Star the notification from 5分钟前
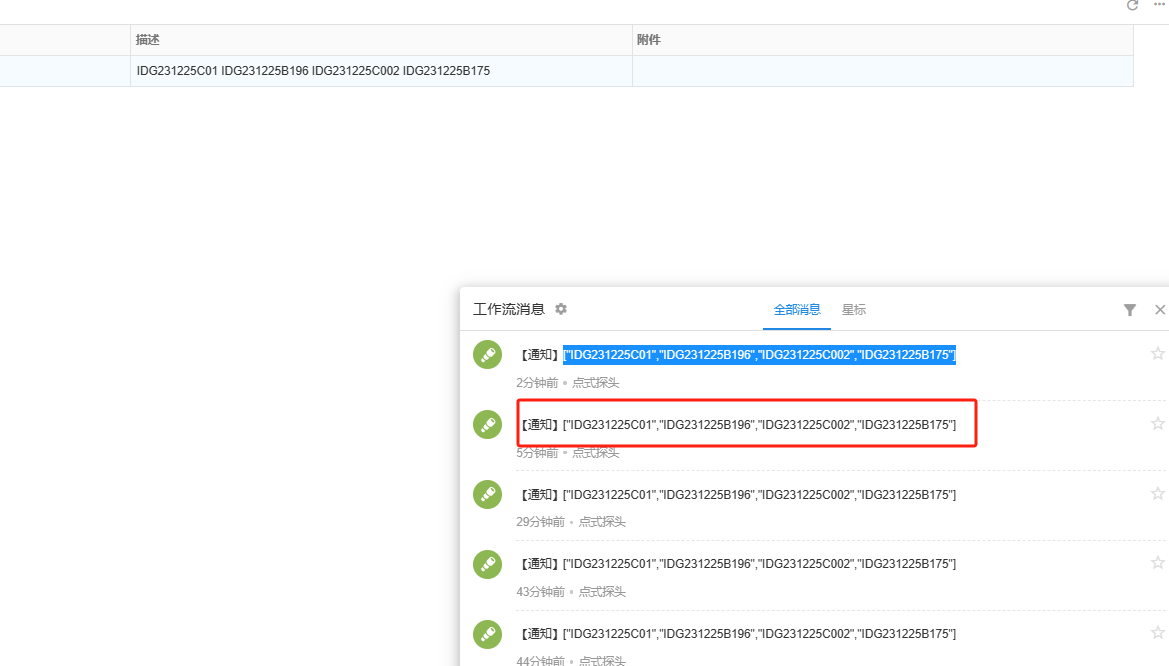Screen dimensions: 1169x666 coord(1157,424)
